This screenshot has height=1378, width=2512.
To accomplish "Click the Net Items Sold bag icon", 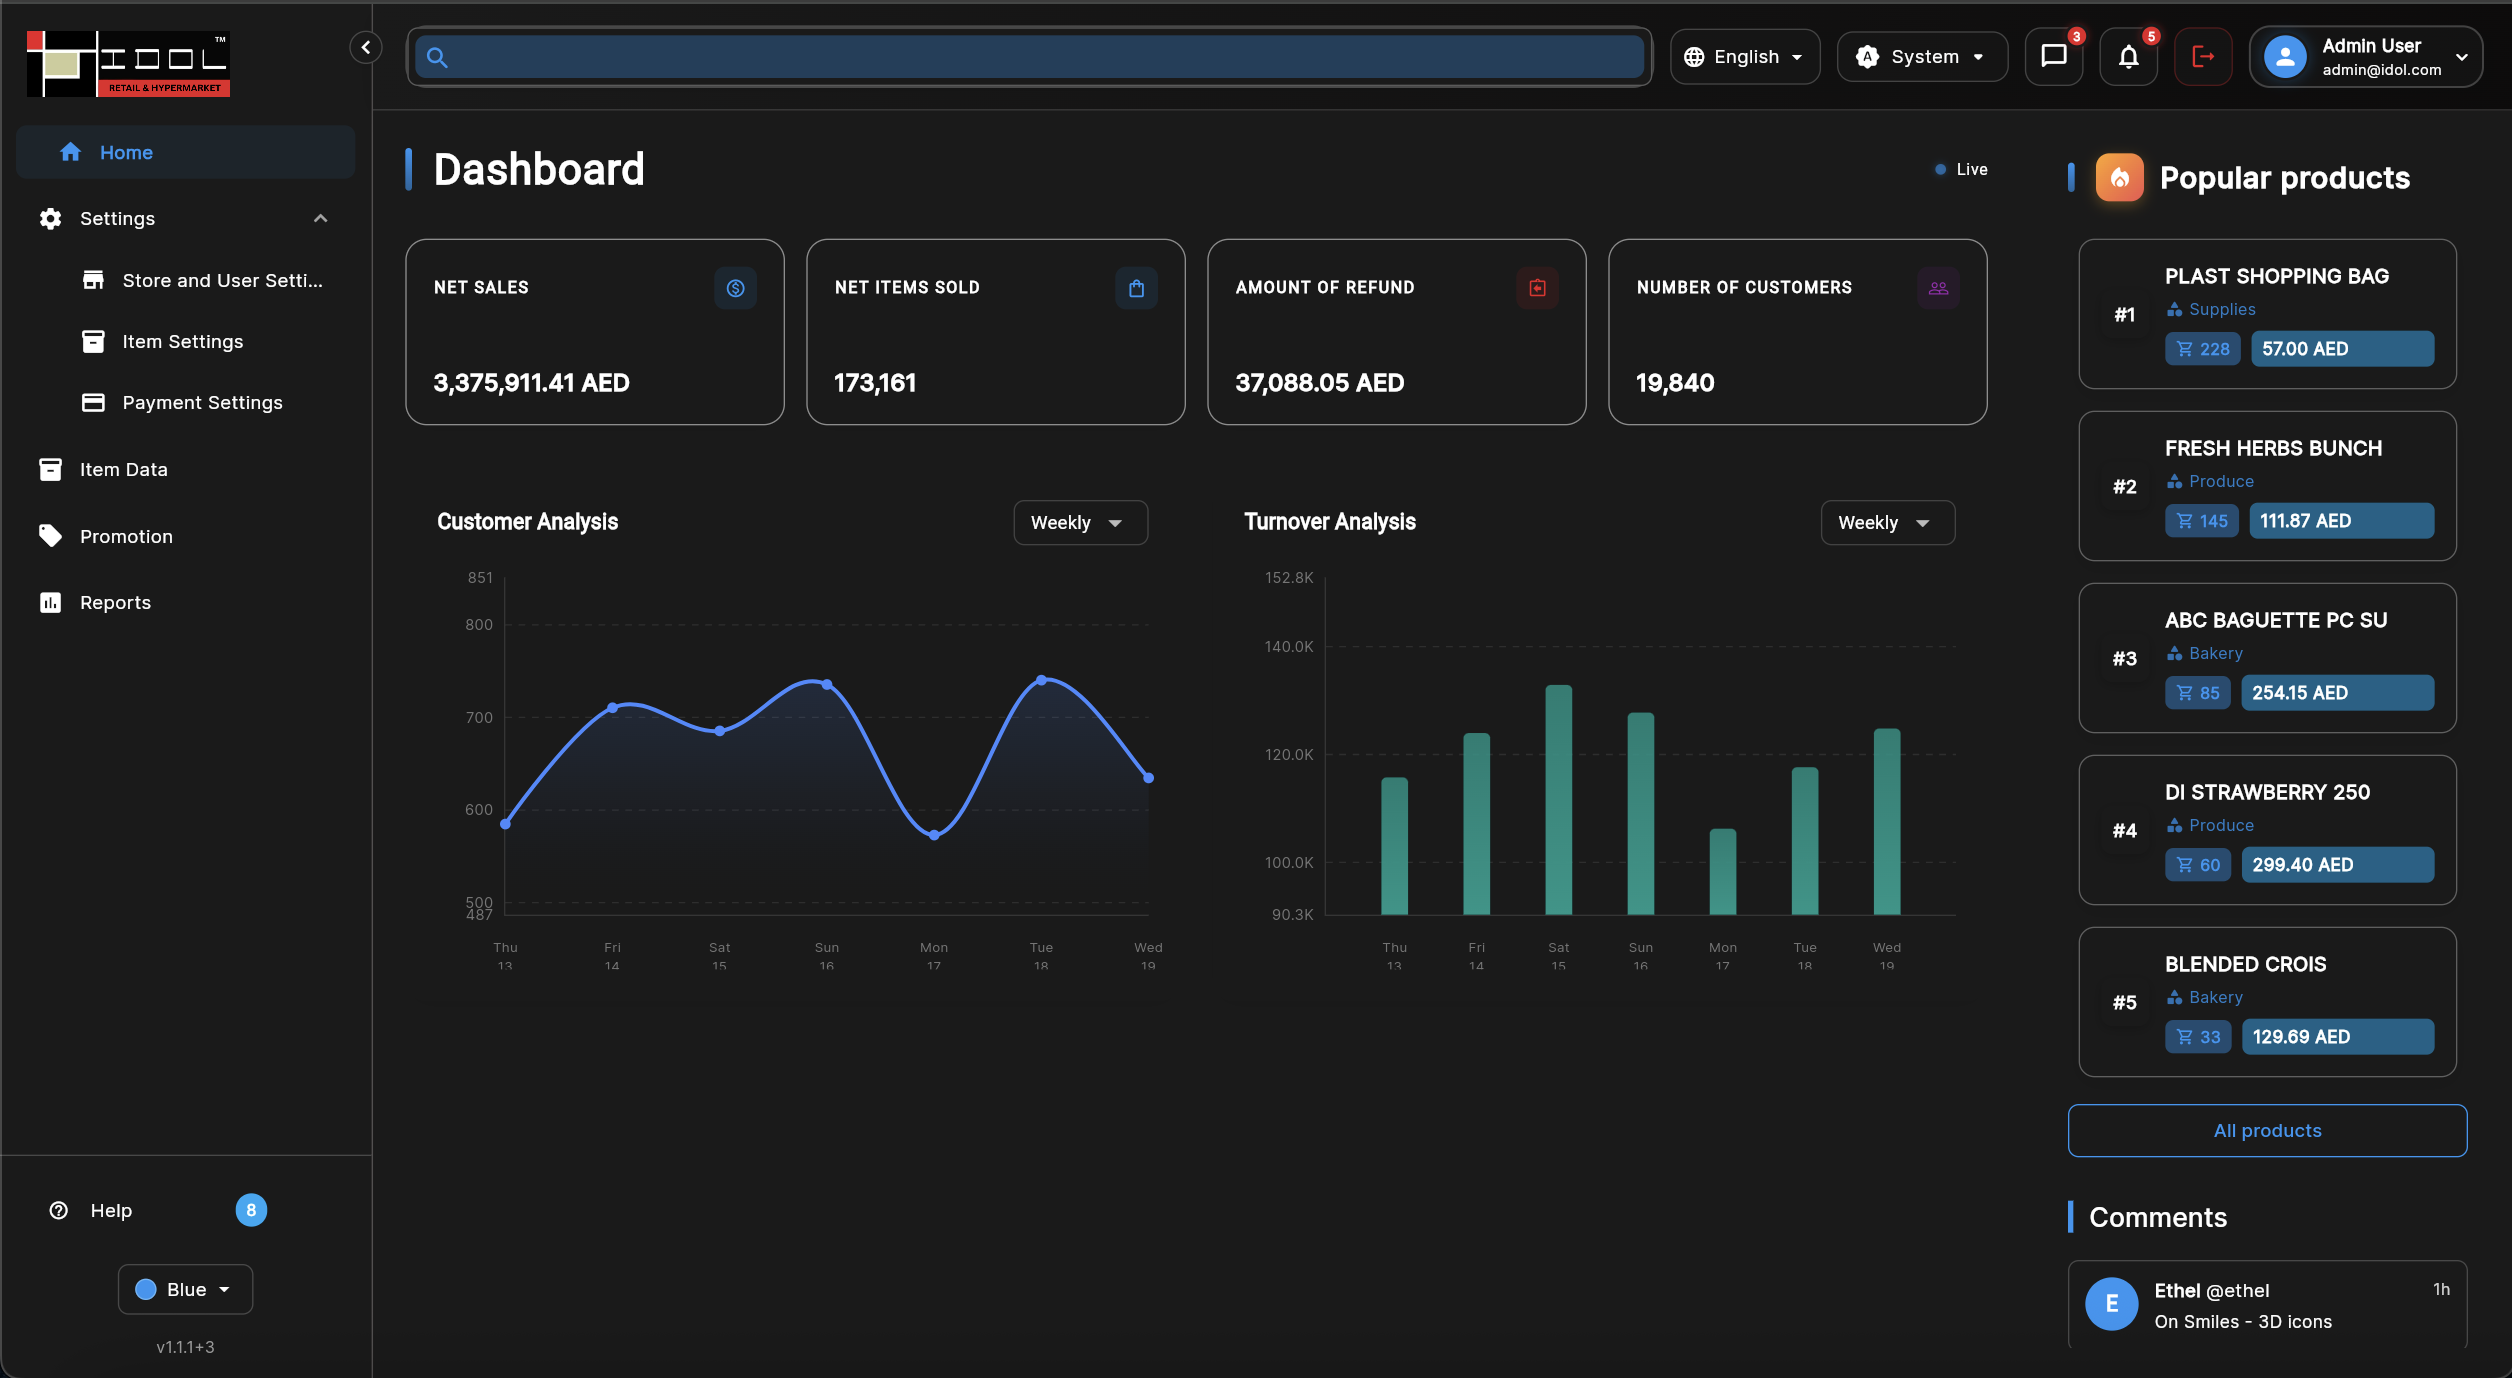I will [x=1136, y=288].
